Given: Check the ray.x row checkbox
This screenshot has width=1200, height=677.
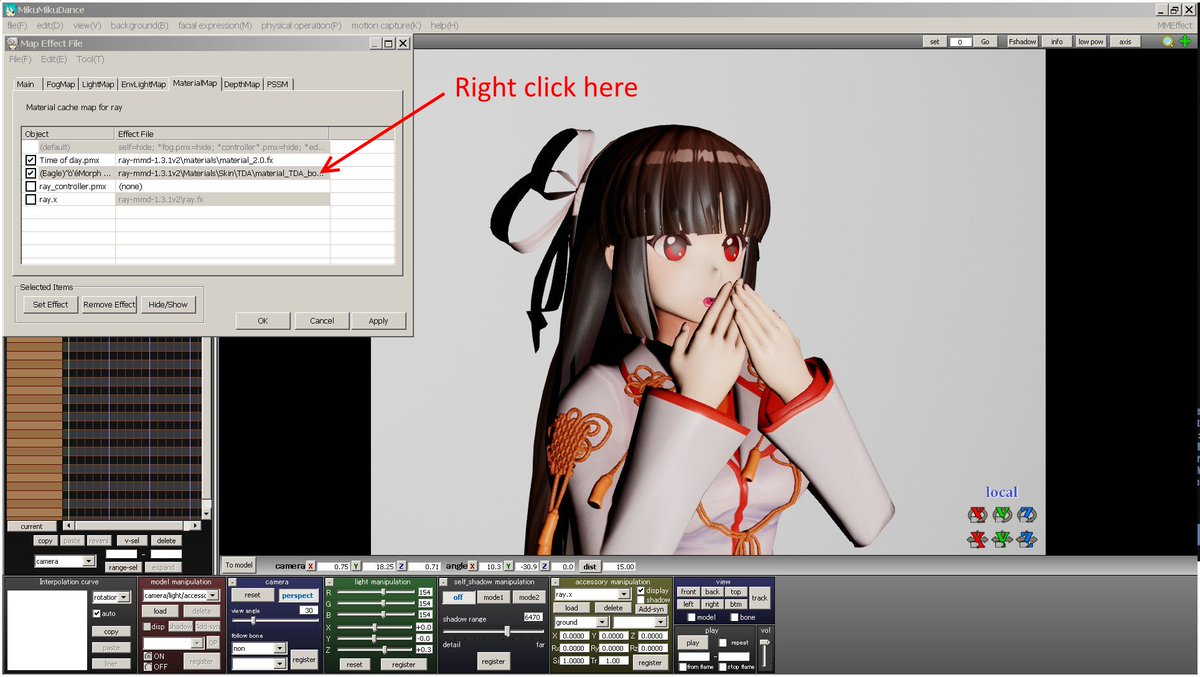Looking at the screenshot, I should point(31,200).
